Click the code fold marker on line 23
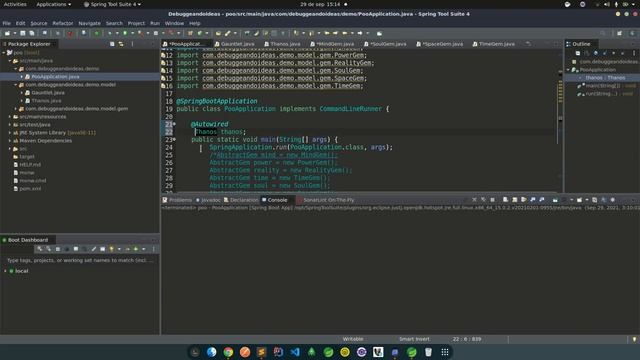Viewport: 640px width, 360px height. pyautogui.click(x=174, y=139)
